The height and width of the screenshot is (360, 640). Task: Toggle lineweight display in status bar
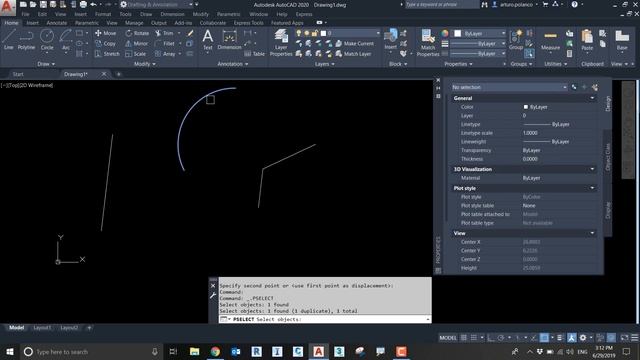click(x=560, y=338)
